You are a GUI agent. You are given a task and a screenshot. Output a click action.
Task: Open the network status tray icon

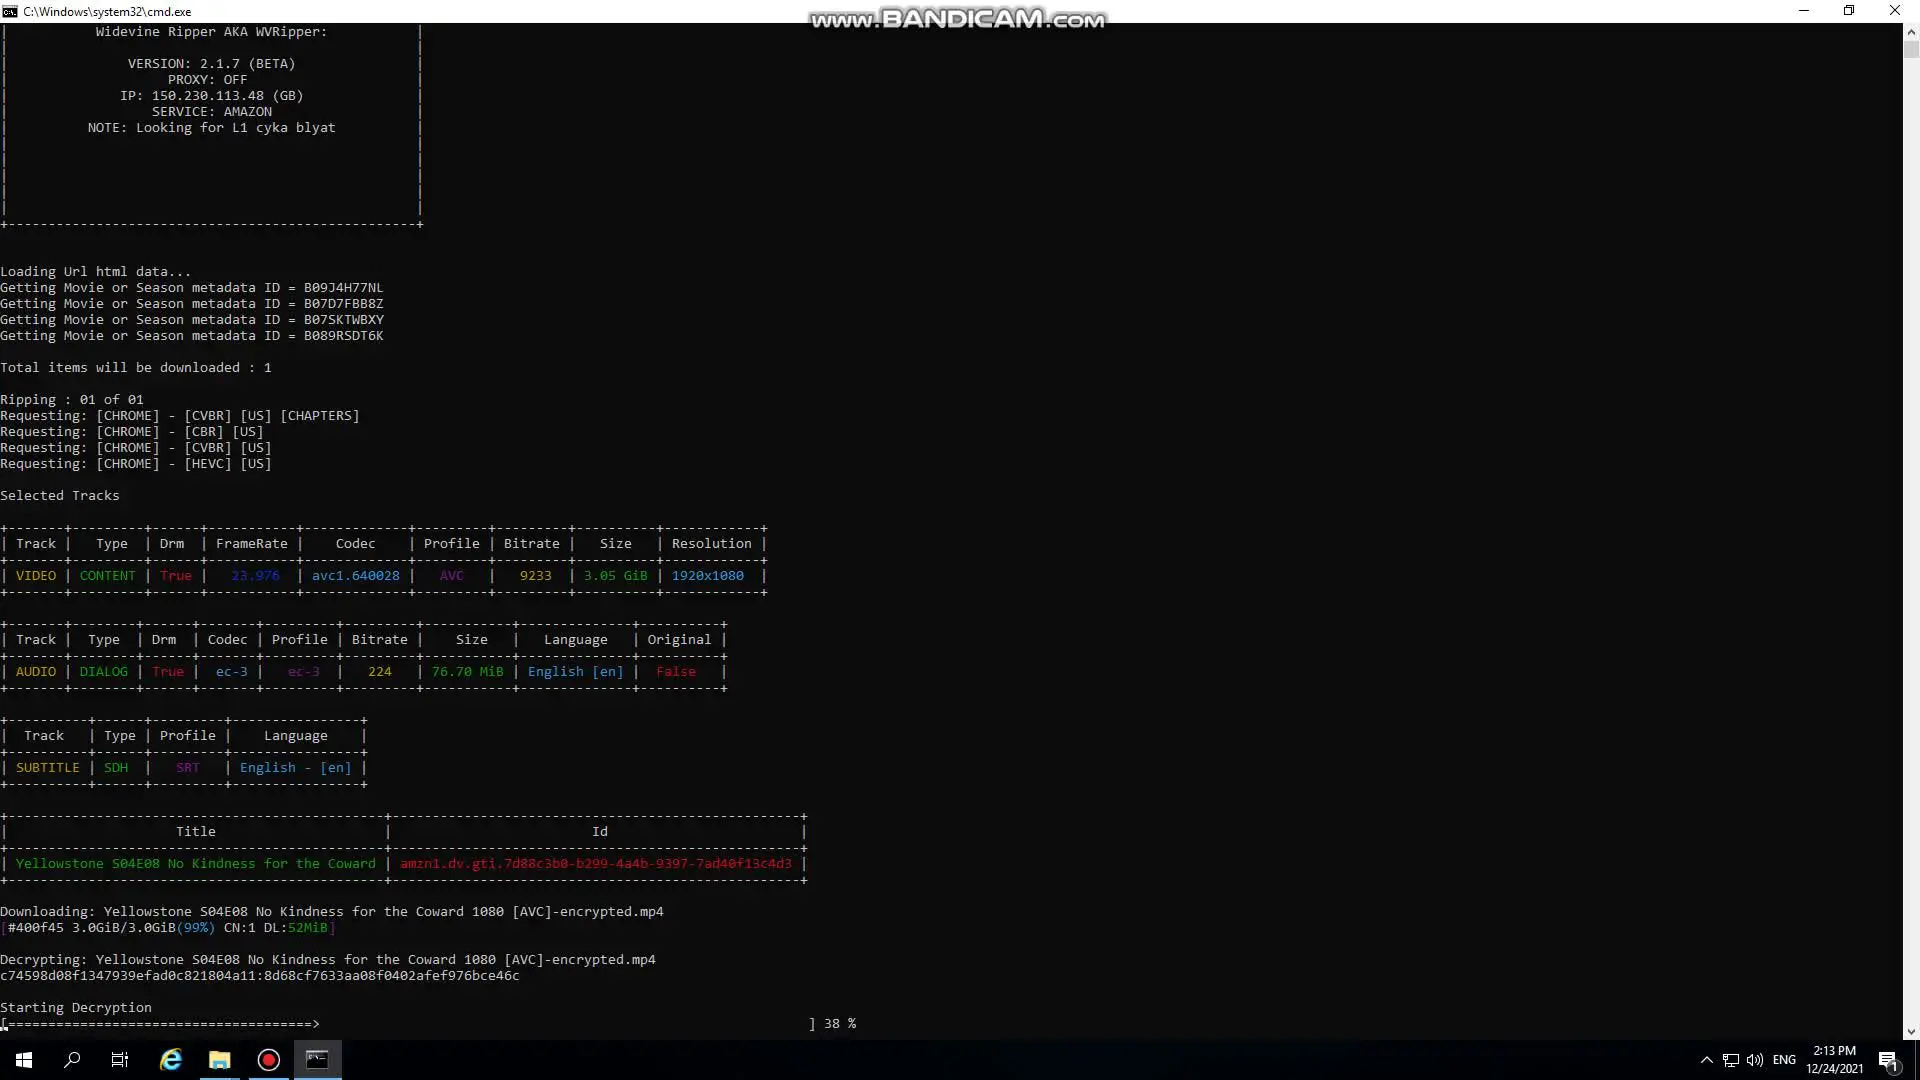[x=1731, y=1060]
